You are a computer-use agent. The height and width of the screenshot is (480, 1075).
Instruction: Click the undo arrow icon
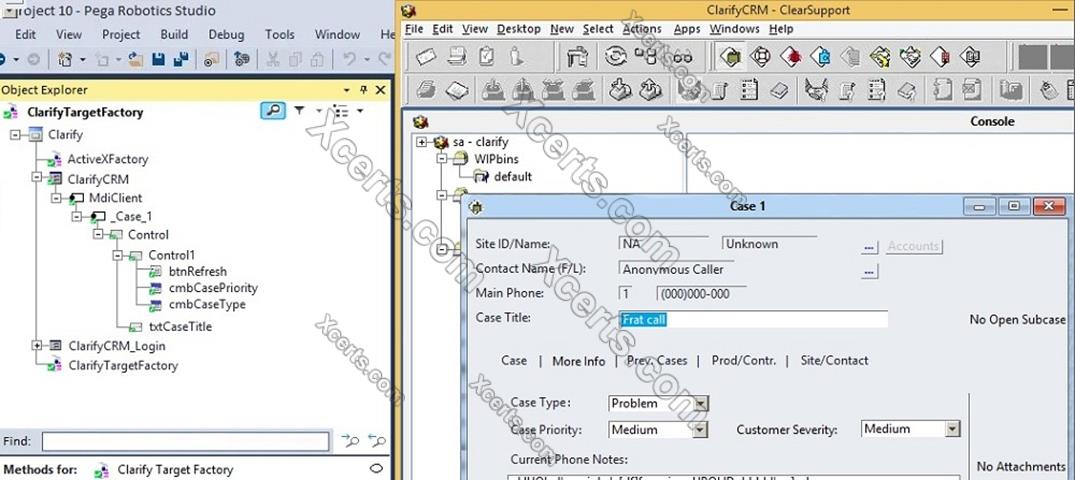349,60
